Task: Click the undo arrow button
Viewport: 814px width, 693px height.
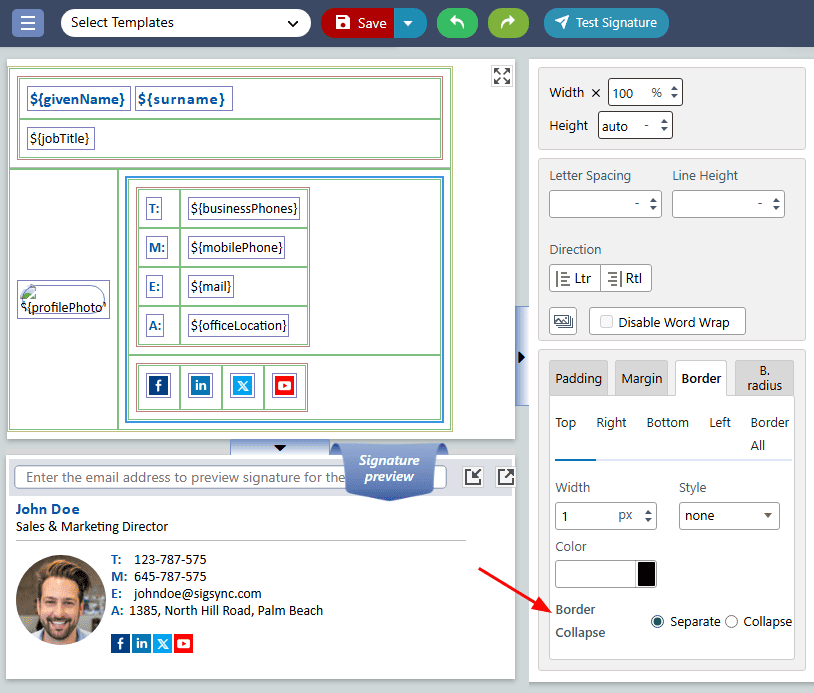Action: 457,23
